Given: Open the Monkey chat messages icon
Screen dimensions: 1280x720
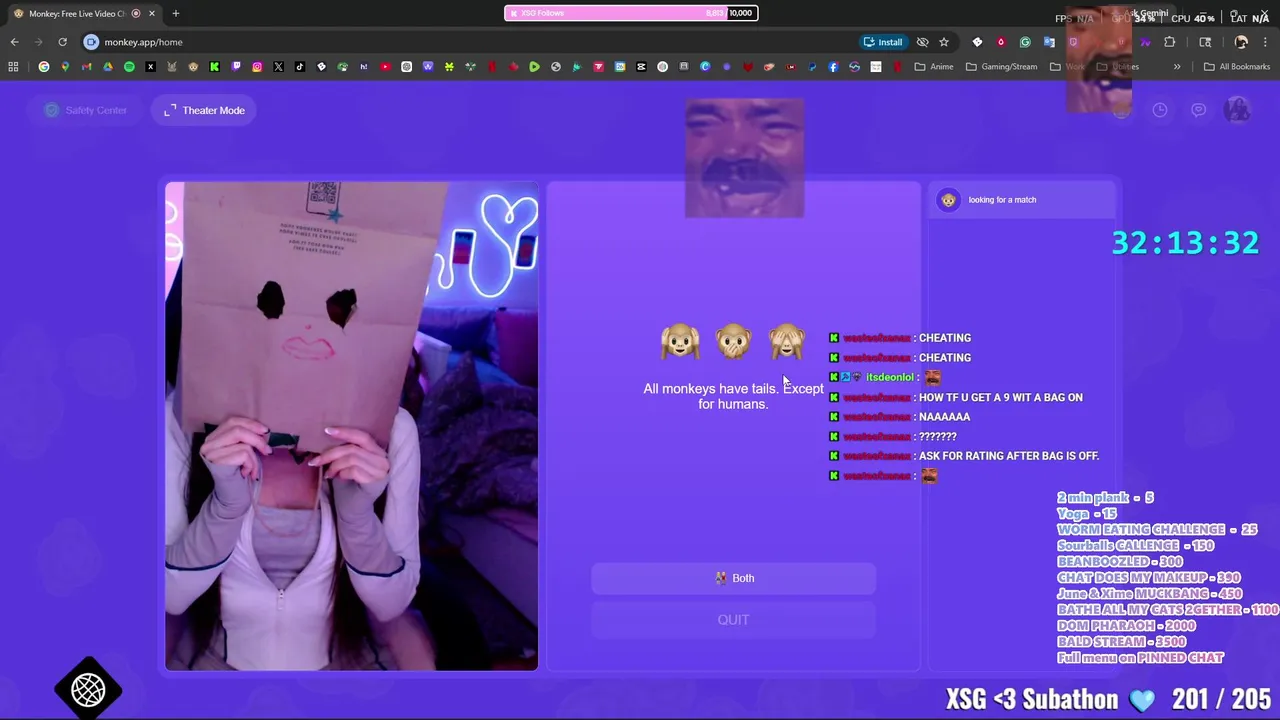Looking at the screenshot, I should click(x=1198, y=110).
